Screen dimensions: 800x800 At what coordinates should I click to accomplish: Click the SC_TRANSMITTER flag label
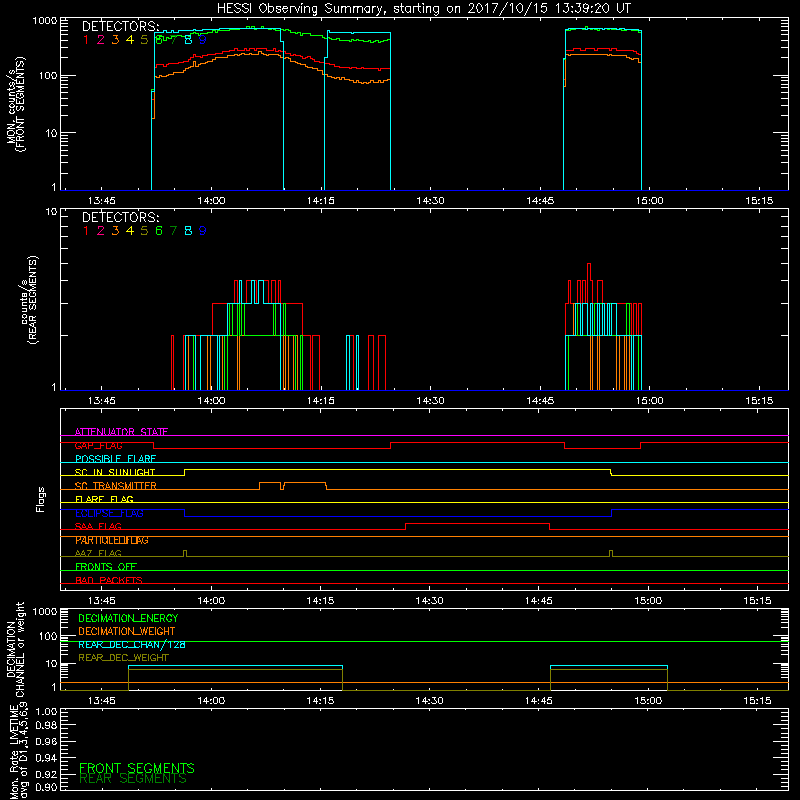(116, 486)
